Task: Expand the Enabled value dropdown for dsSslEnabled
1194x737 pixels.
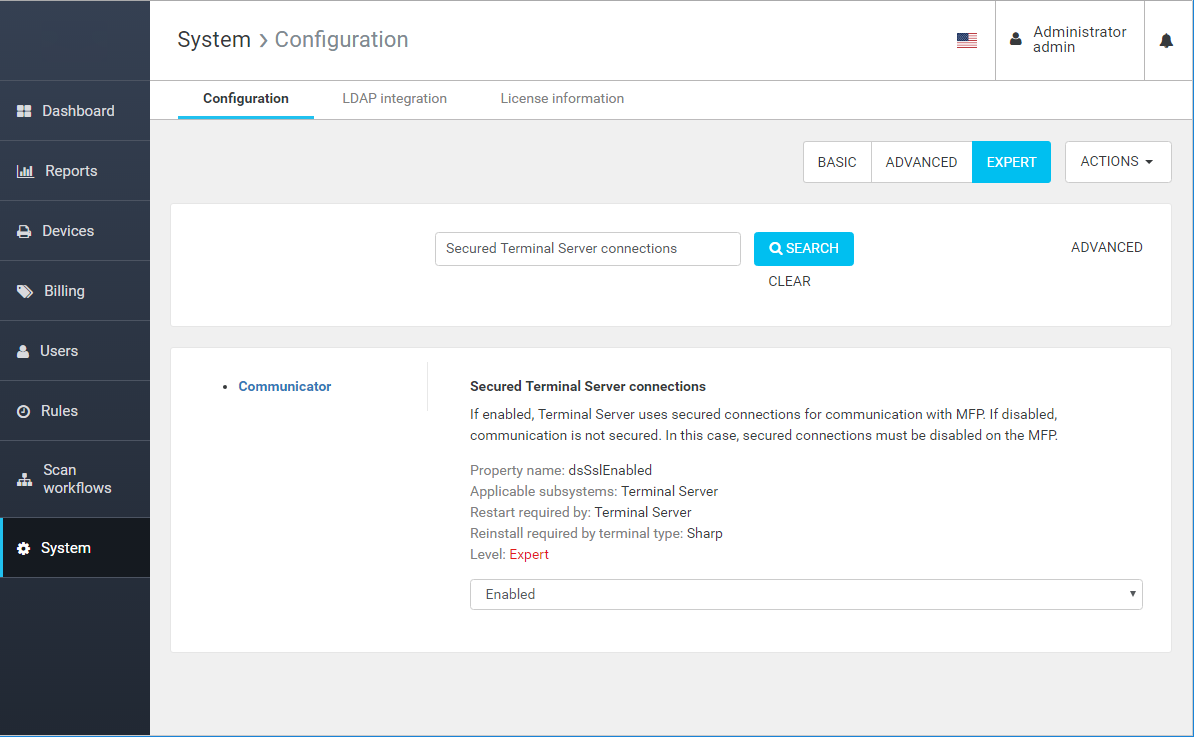Action: coord(805,594)
